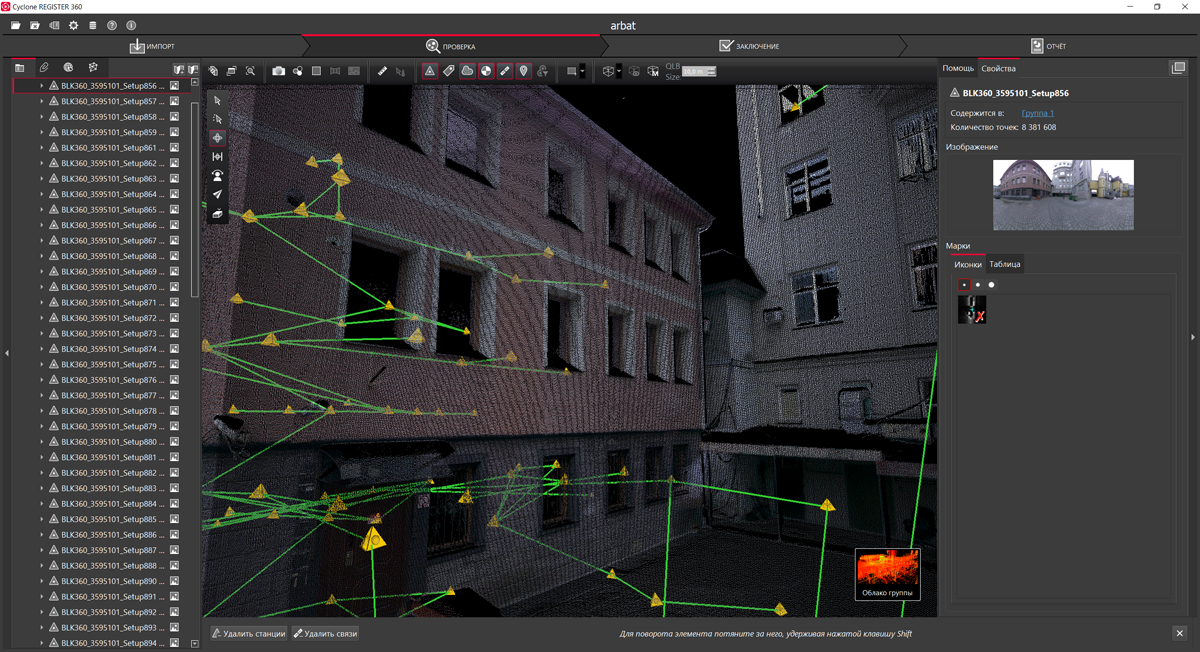
Task: Toggle the checkerboard target display
Action: coord(485,71)
